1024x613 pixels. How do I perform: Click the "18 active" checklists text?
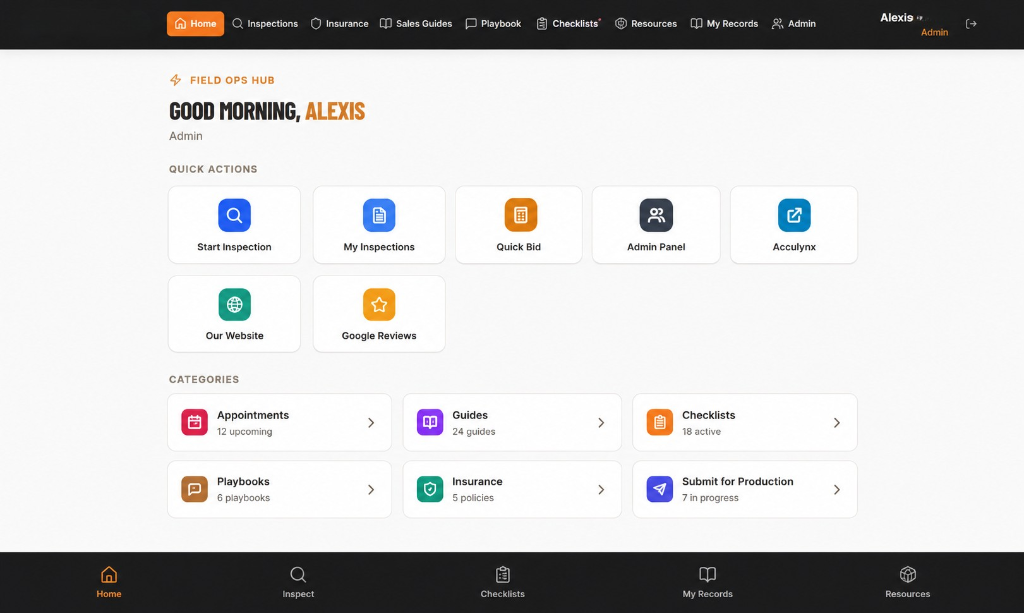point(701,432)
